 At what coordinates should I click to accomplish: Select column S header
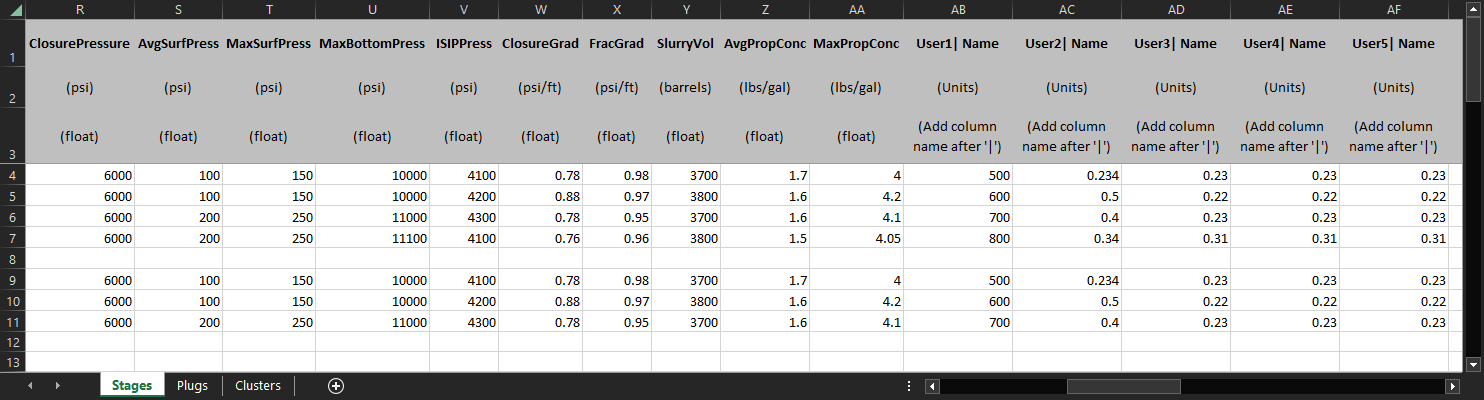click(x=178, y=9)
